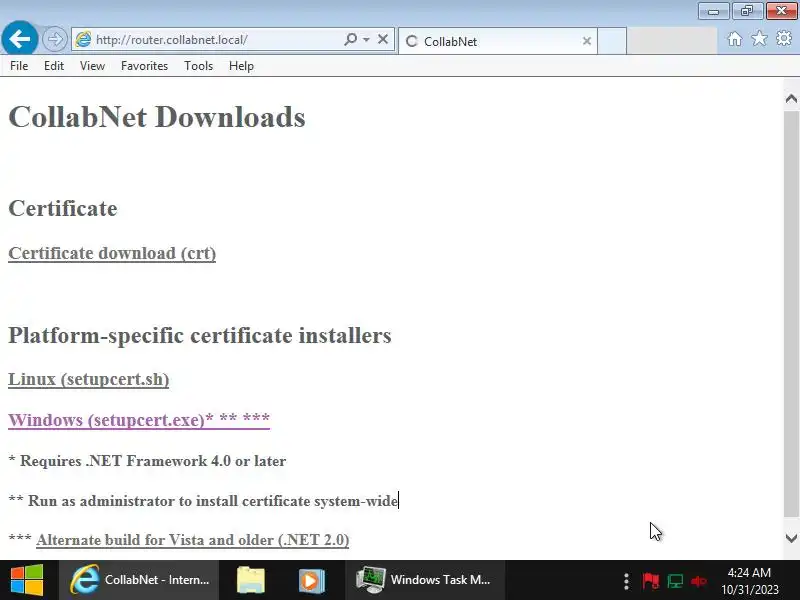Go back with the browser Back arrow
Viewport: 800px width, 600px height.
pyautogui.click(x=19, y=38)
